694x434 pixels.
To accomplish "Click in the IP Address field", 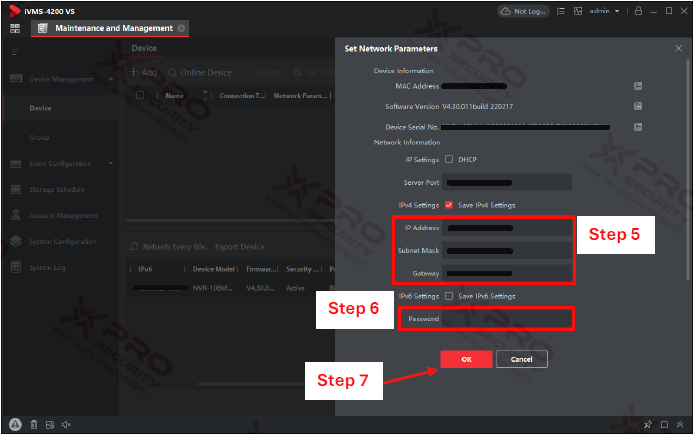I will [x=507, y=228].
